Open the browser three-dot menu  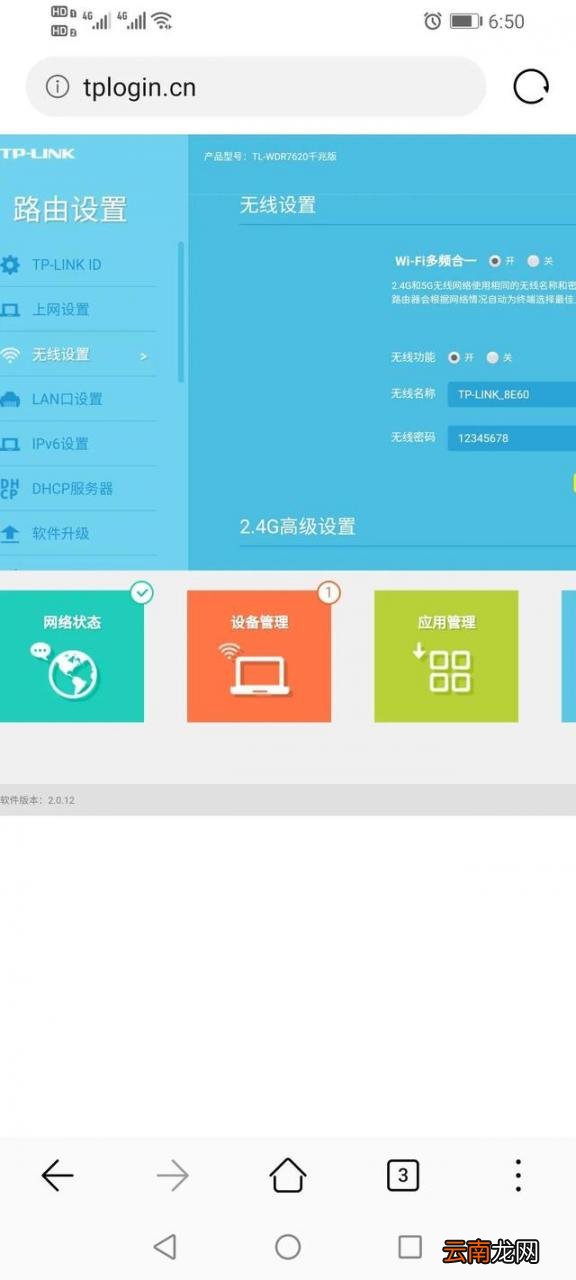[518, 1176]
